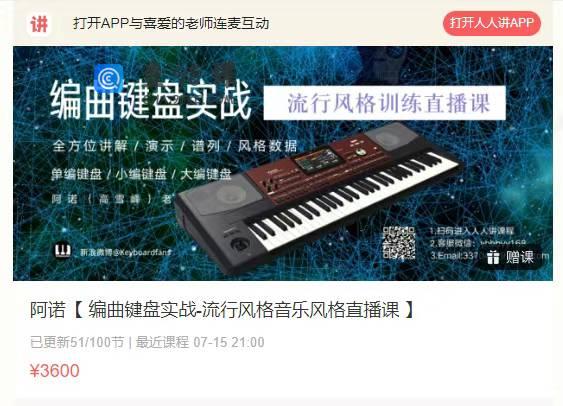Click the 最近课程 07-15 21:00 schedule text
563x406 pixels.
[x=200, y=342]
